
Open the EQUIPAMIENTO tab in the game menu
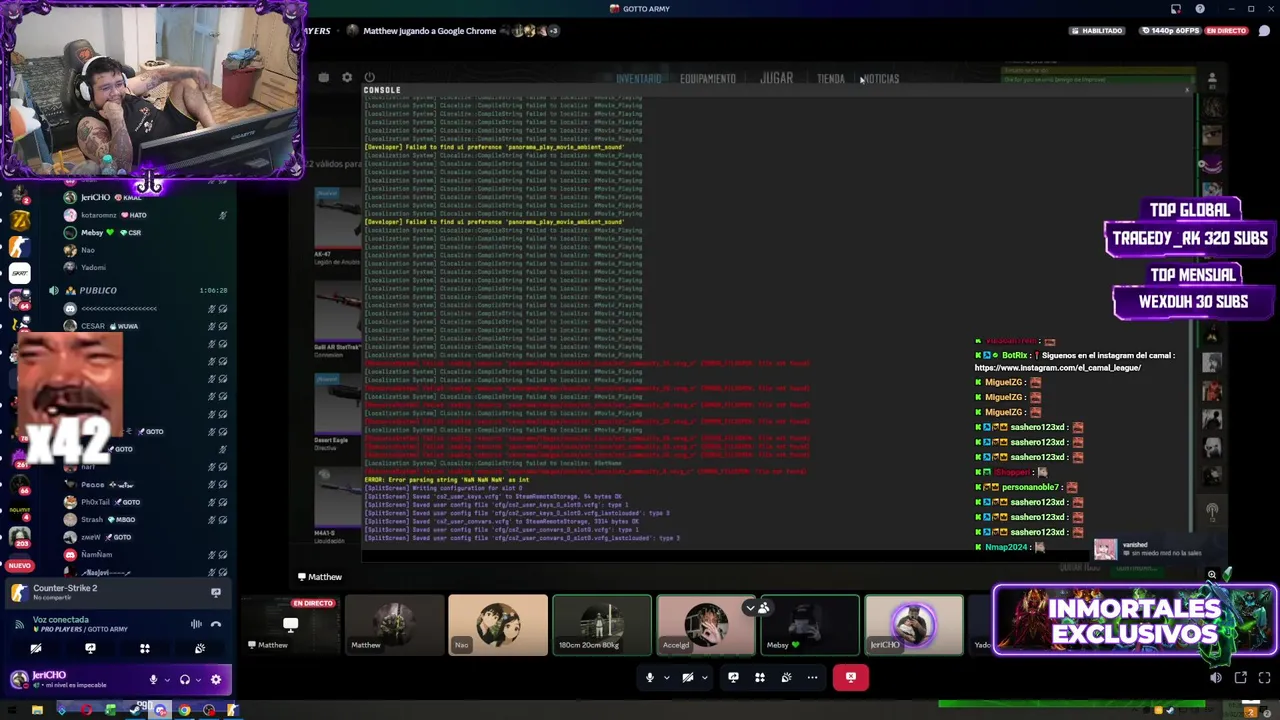click(x=708, y=79)
